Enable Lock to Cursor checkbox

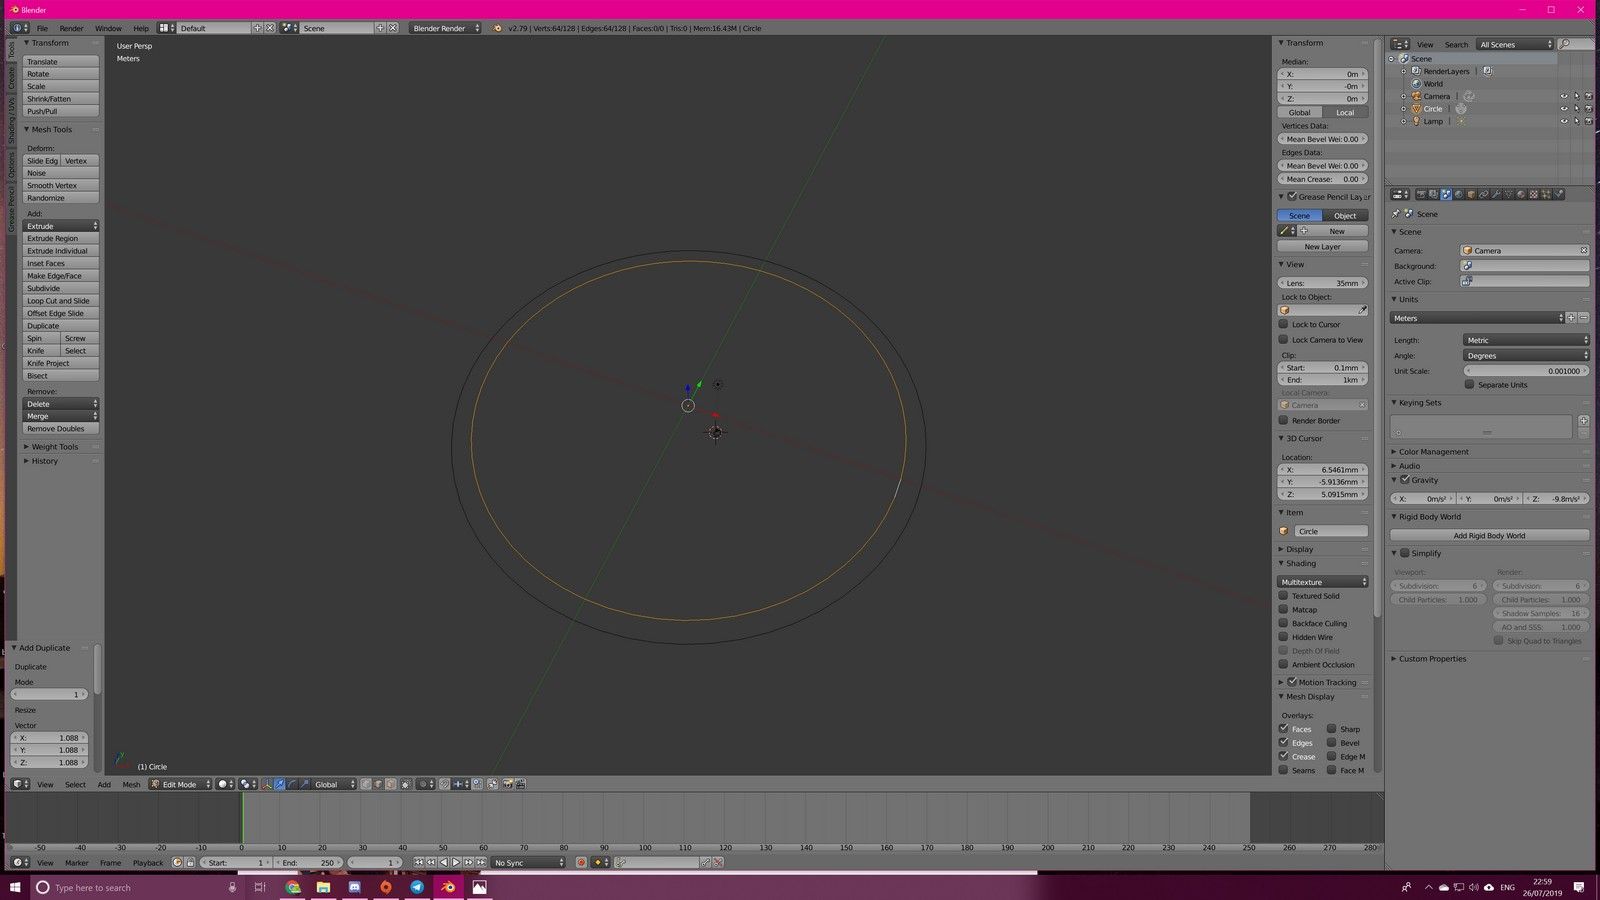1284,324
